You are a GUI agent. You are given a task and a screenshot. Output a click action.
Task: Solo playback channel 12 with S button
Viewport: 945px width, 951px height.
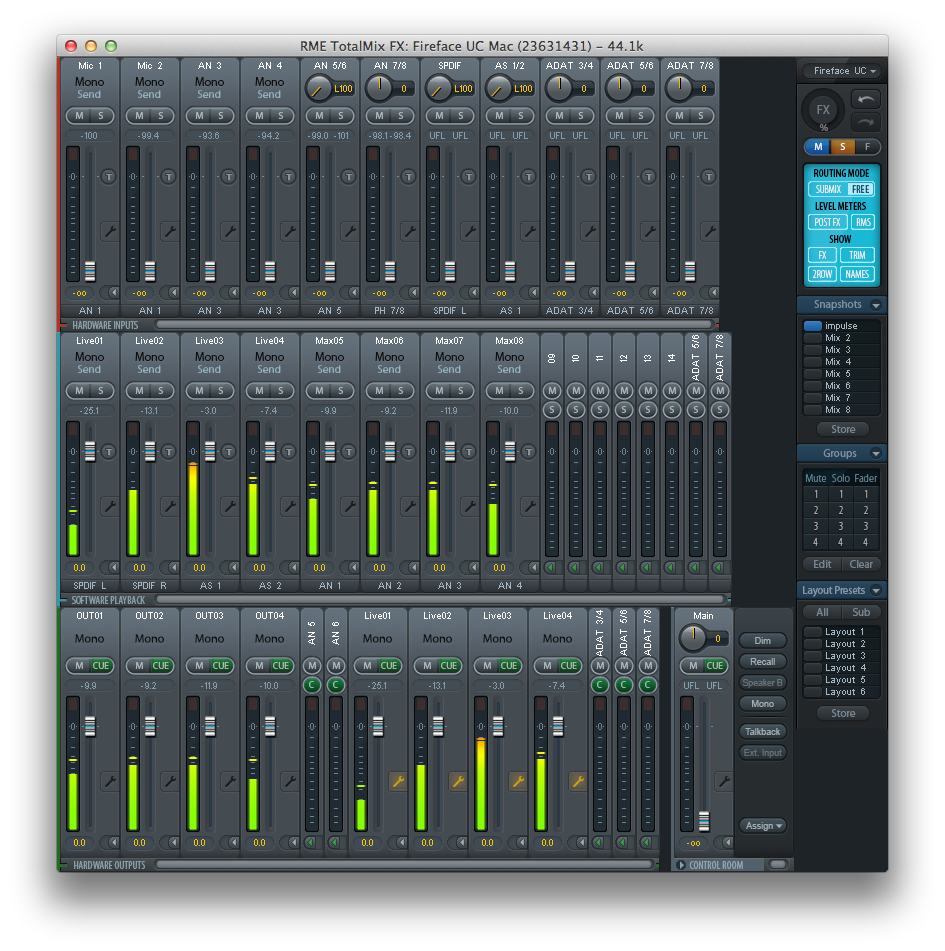coord(624,410)
